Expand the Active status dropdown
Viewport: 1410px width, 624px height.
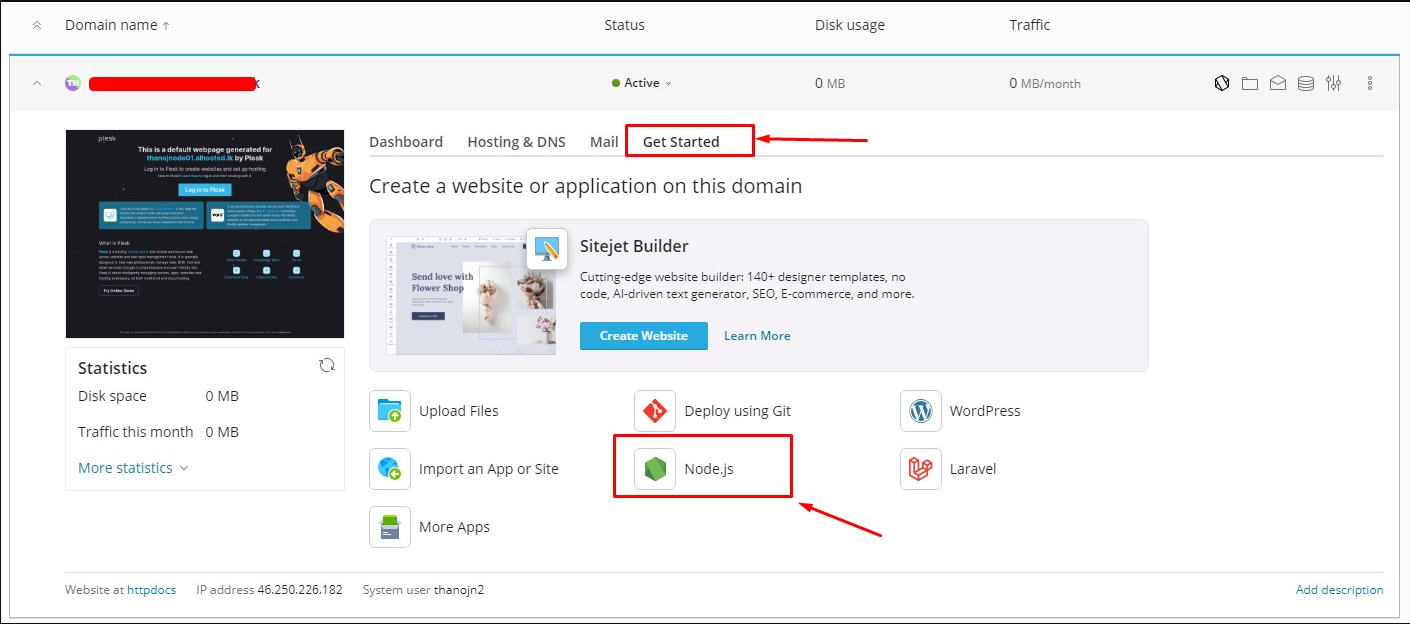tap(641, 83)
